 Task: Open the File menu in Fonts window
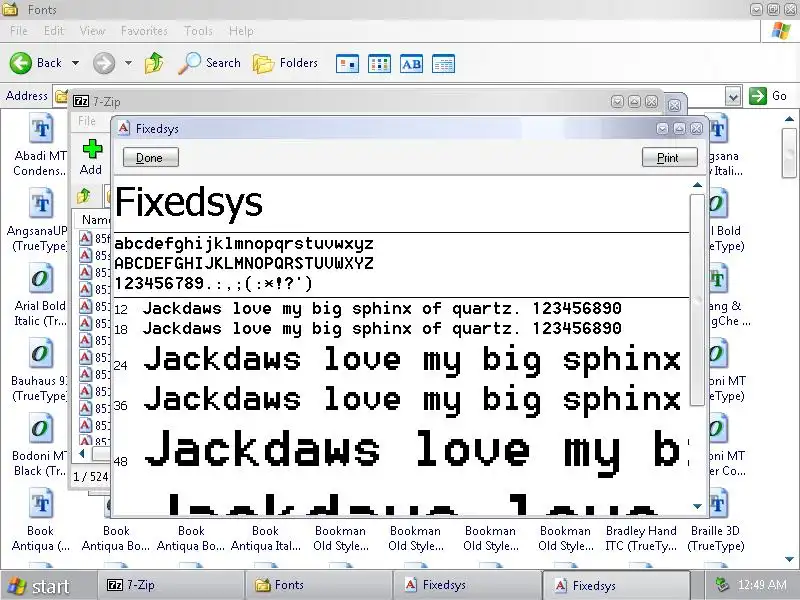(x=19, y=31)
